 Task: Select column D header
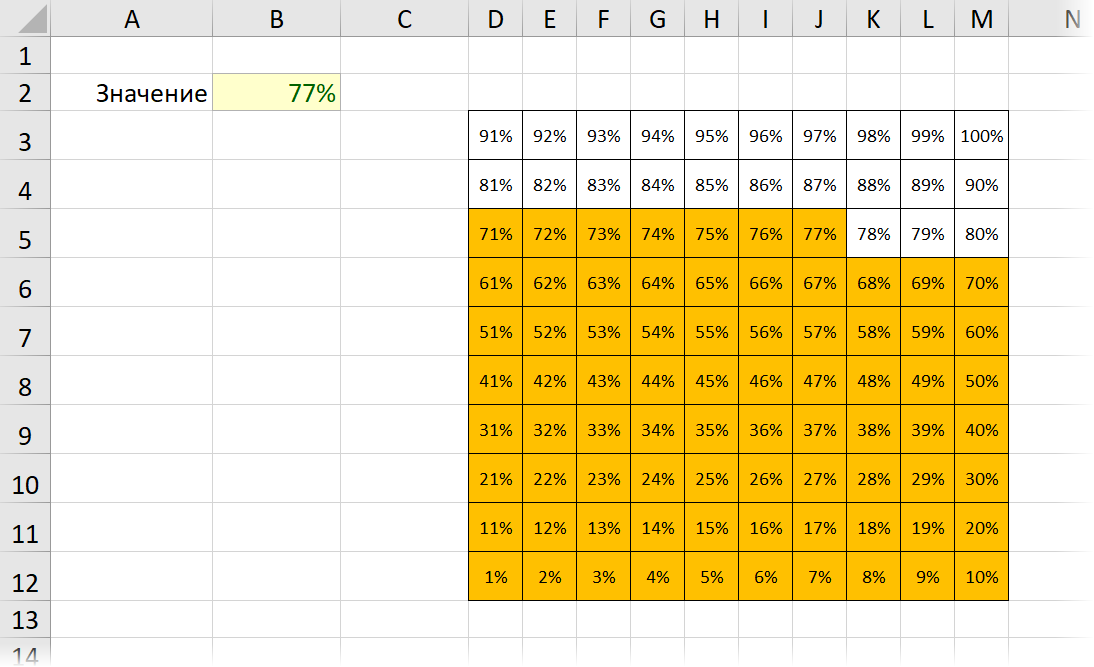point(495,18)
